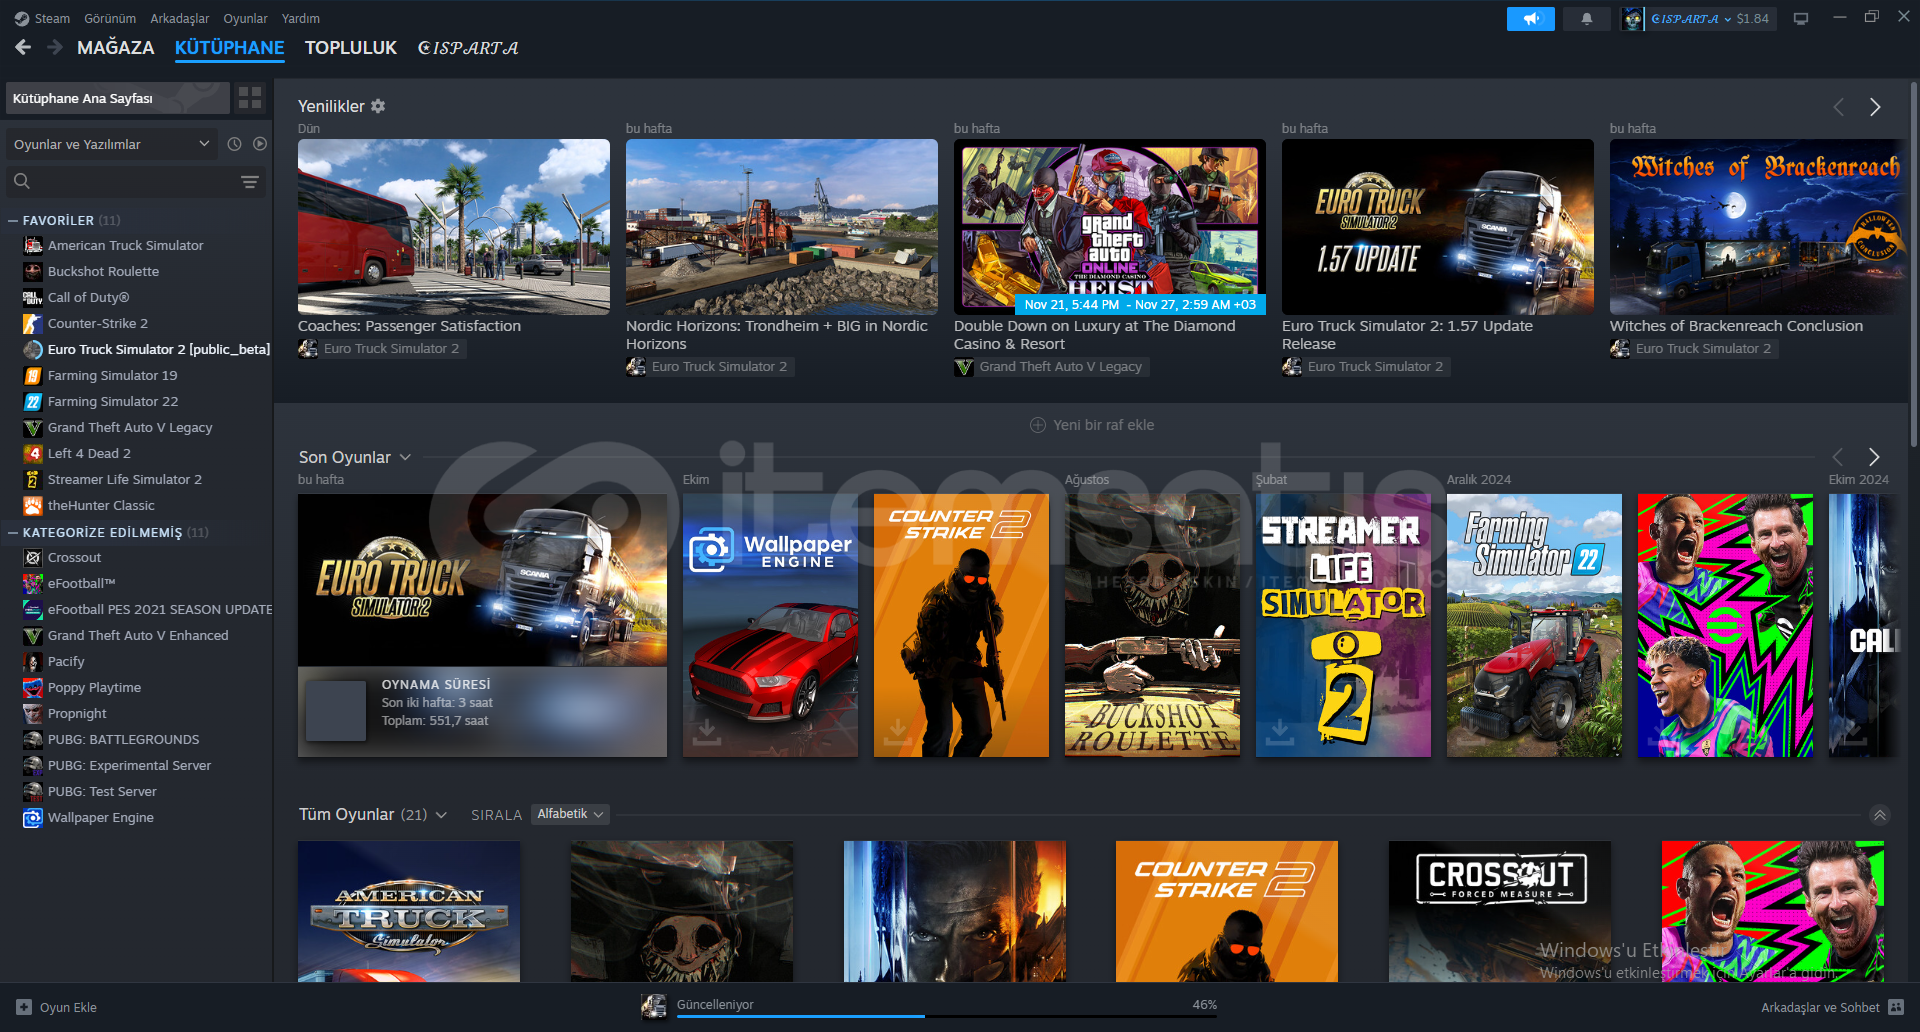This screenshot has height=1032, width=1920.
Task: Collapse the FAVORİLER category
Action: pos(13,220)
